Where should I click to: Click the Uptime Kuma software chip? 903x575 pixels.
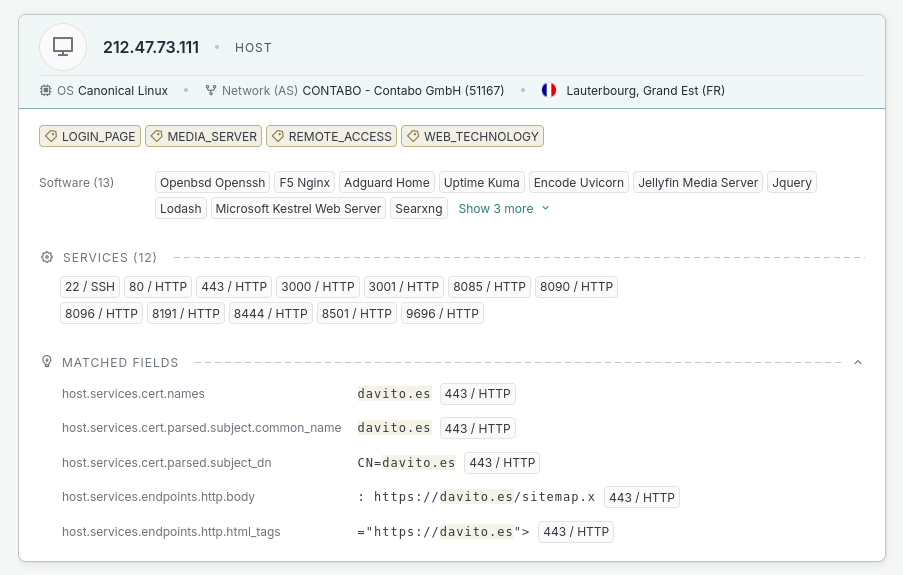coord(481,183)
